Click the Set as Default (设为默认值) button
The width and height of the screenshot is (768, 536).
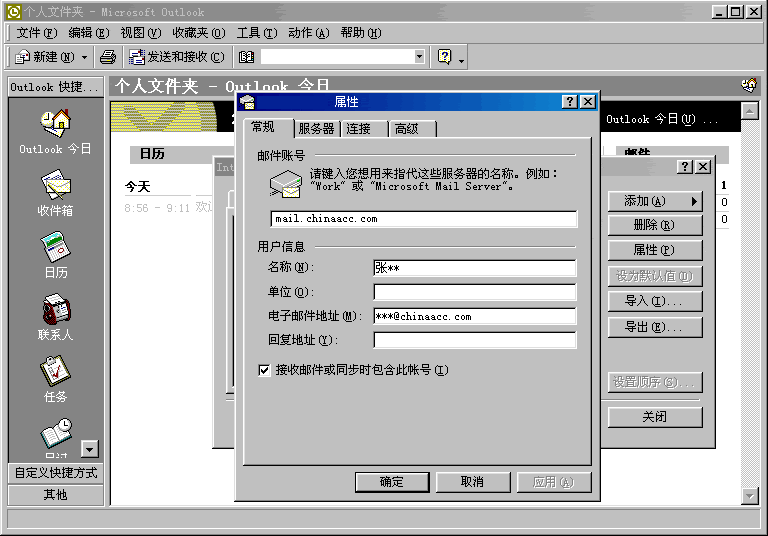tap(655, 276)
